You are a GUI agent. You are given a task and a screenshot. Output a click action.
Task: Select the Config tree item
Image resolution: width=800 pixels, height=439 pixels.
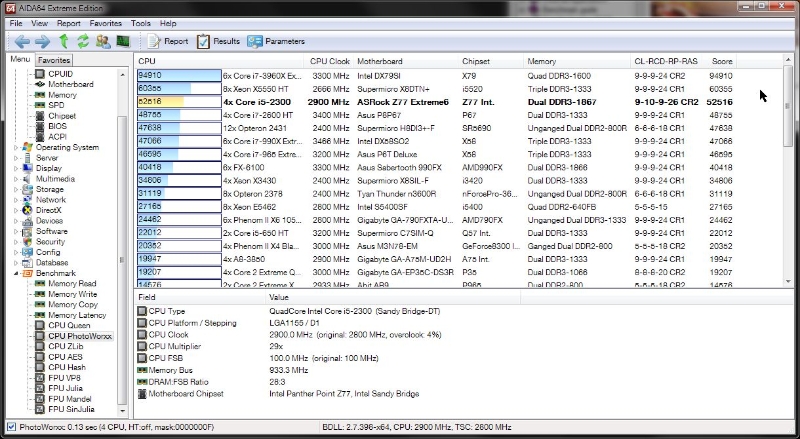click(x=48, y=252)
